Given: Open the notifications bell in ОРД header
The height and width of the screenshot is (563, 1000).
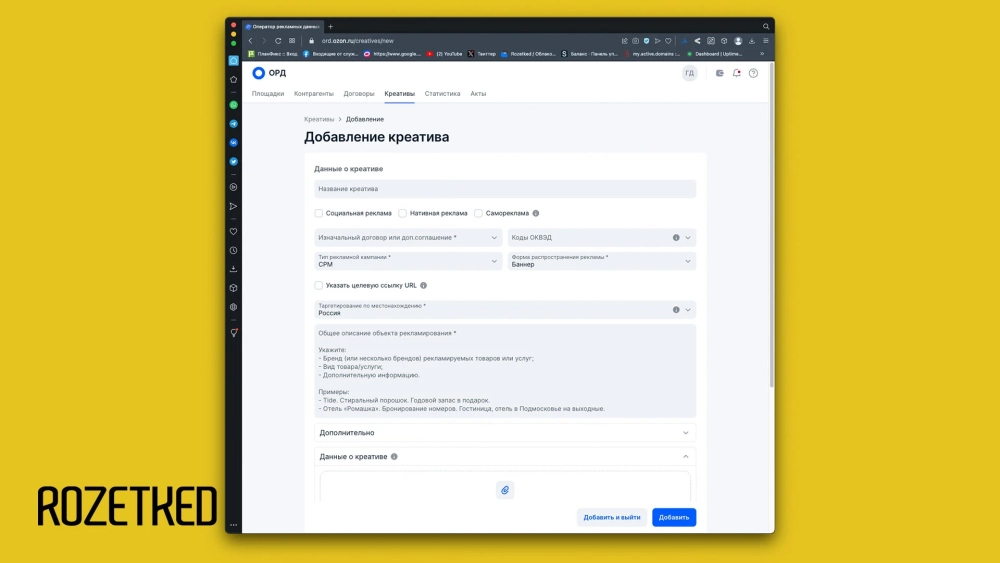Looking at the screenshot, I should point(737,73).
